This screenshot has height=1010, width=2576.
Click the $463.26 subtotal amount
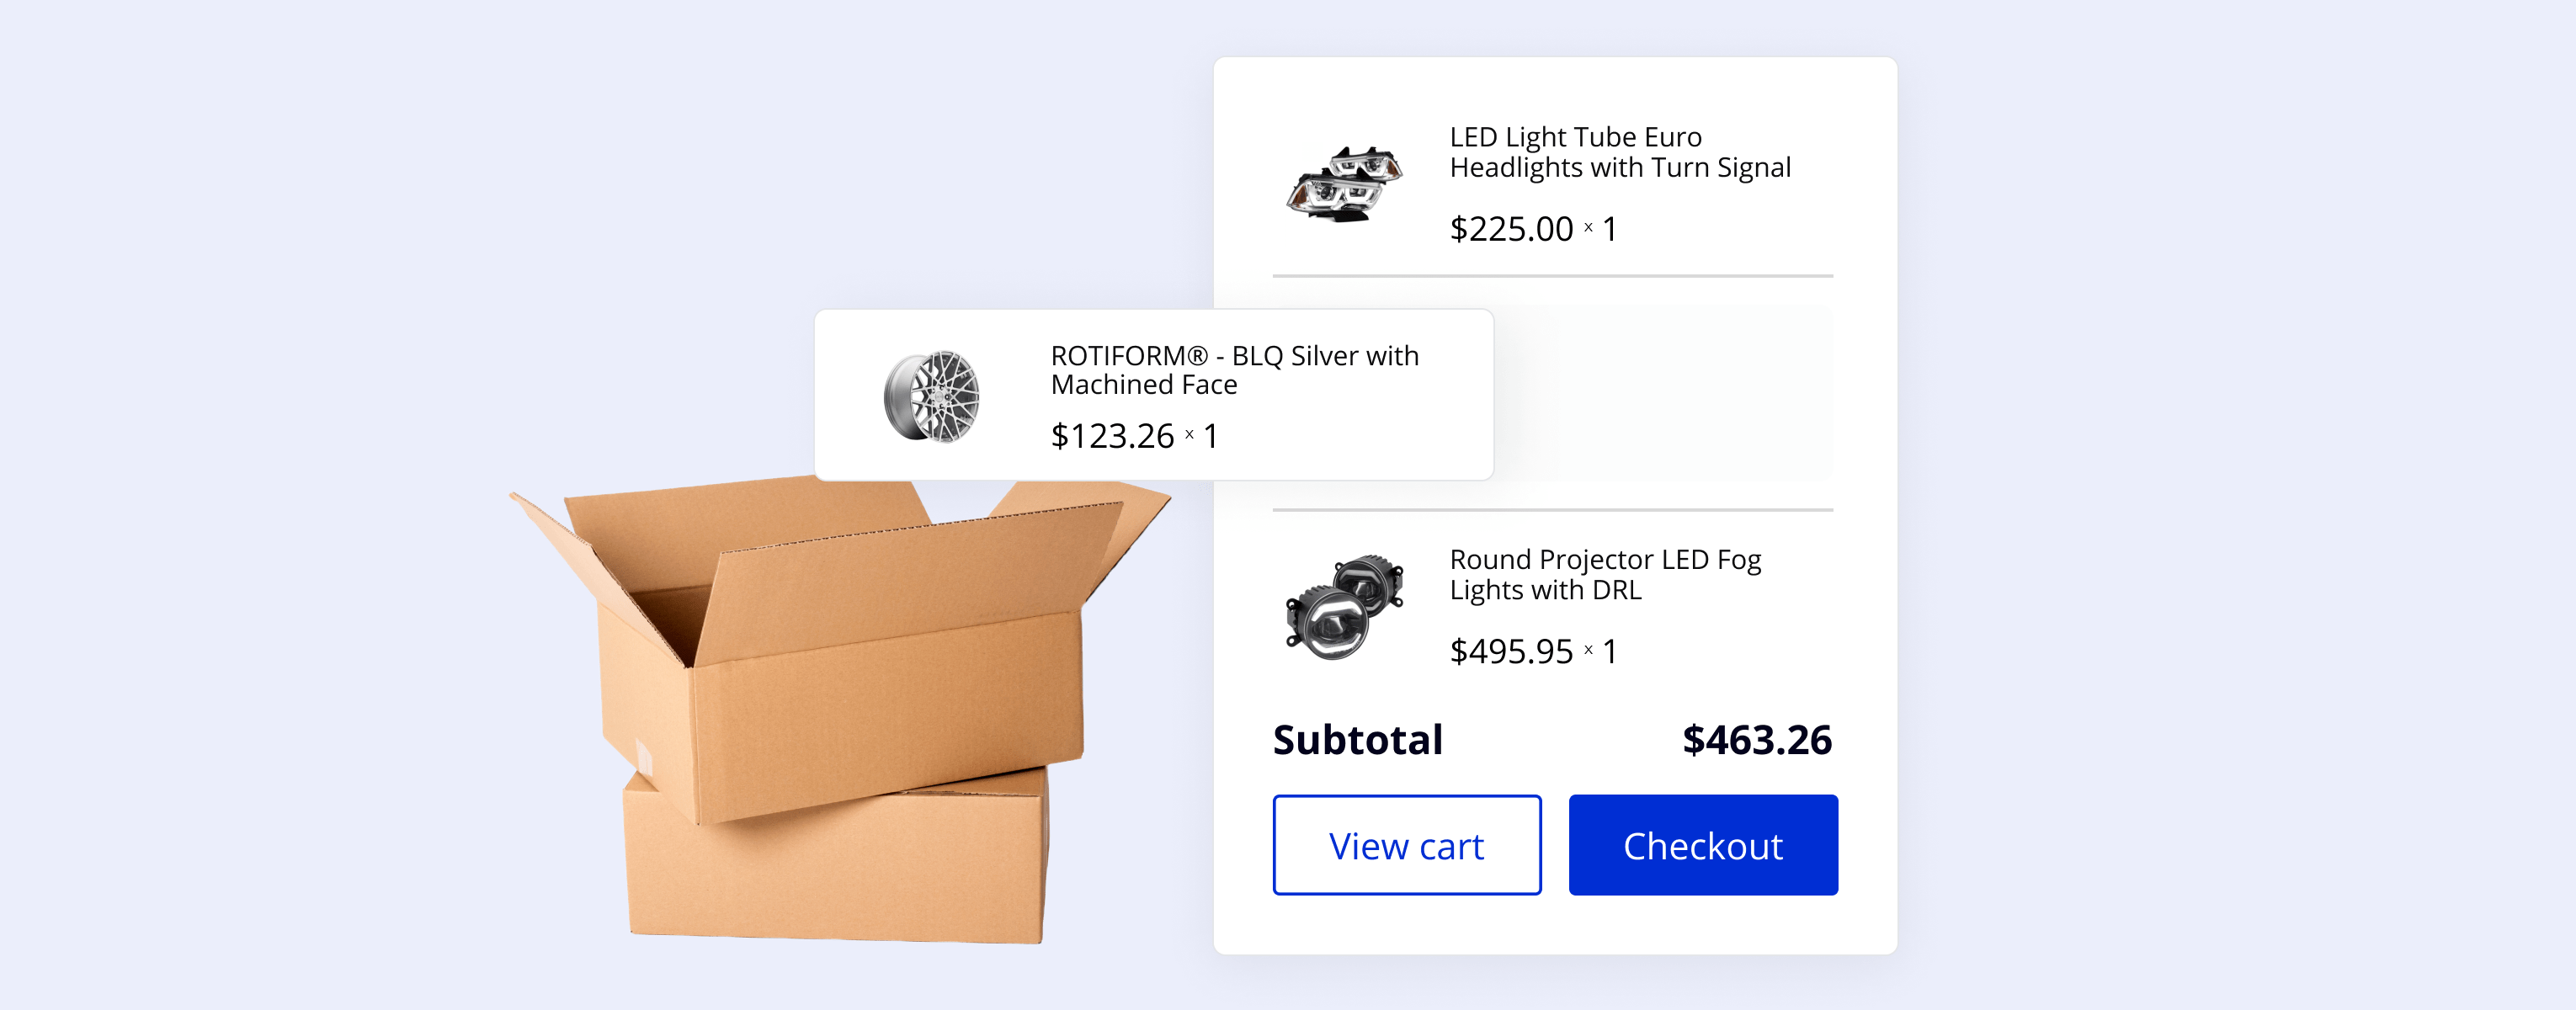tap(1756, 740)
